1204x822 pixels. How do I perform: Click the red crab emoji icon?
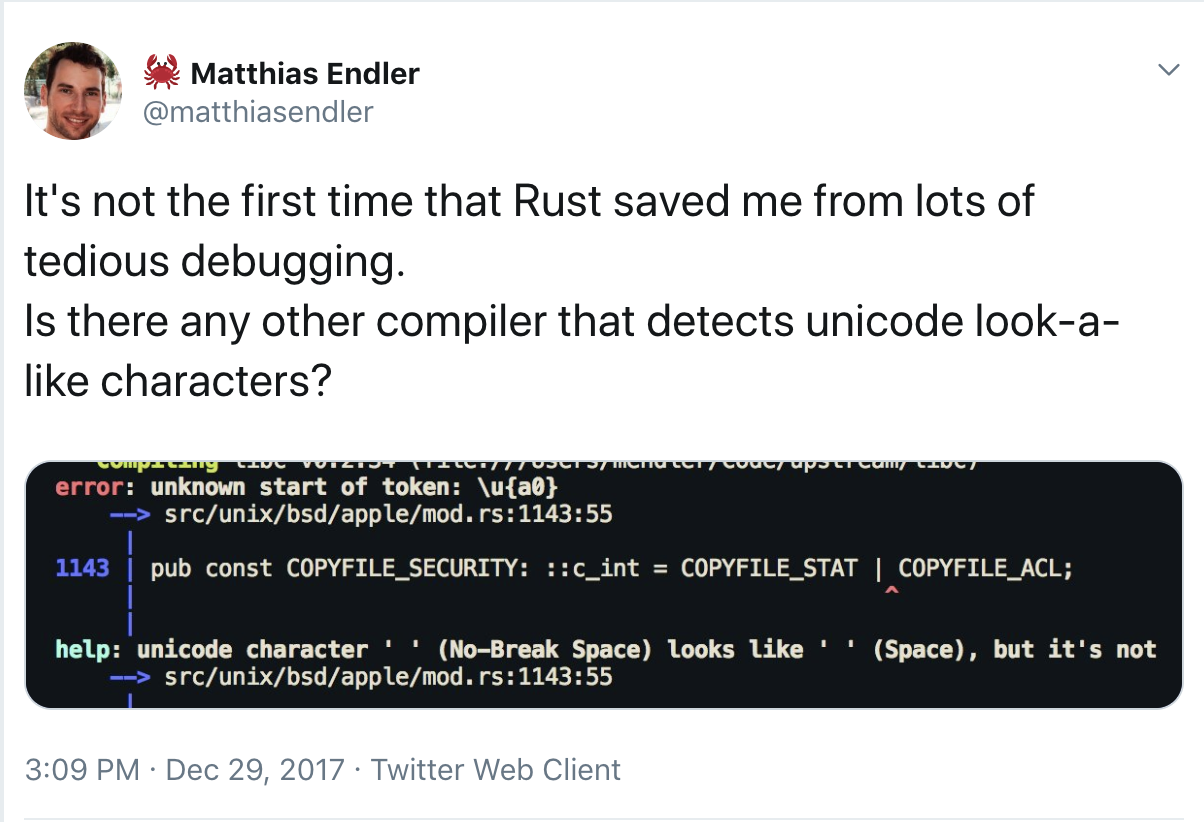(x=162, y=72)
